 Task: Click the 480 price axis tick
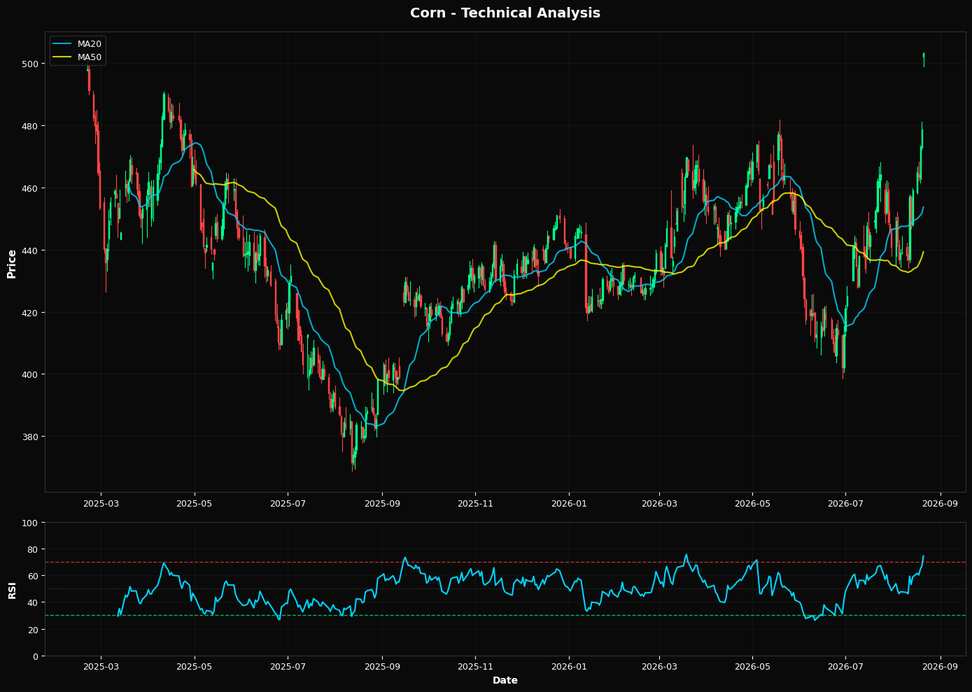30,126
